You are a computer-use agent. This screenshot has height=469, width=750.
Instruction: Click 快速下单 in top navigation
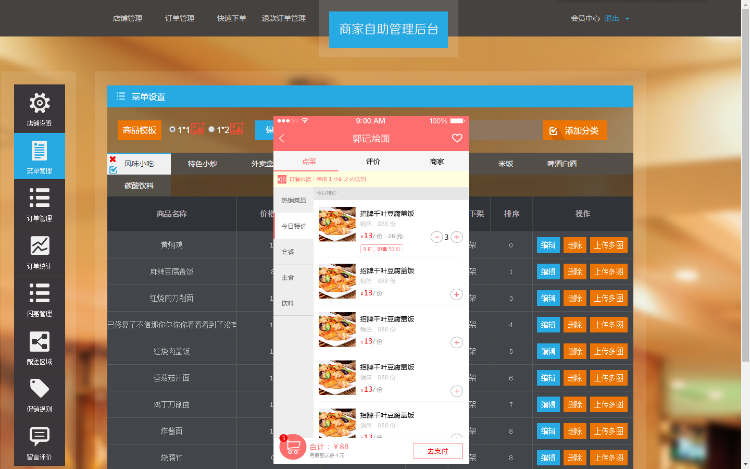pos(232,18)
